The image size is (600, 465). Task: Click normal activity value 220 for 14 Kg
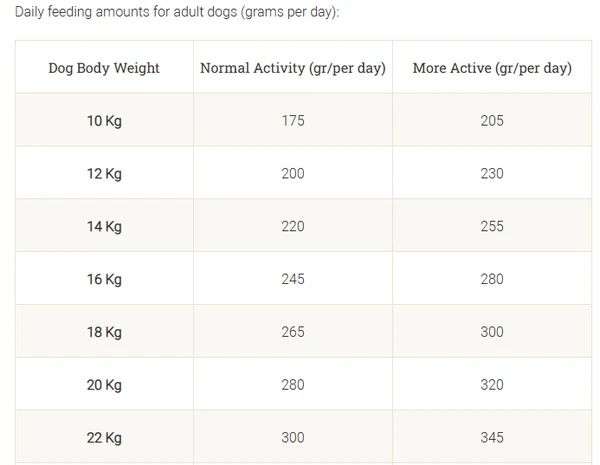point(293,227)
